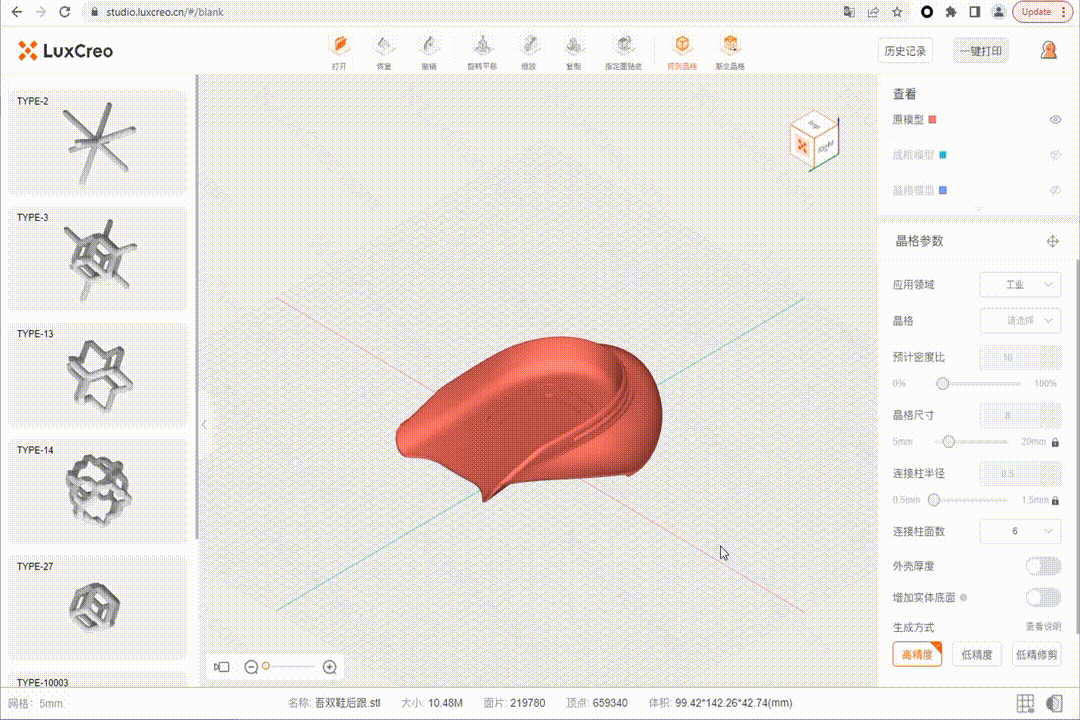Click the red shoe heel model in viewport

[x=529, y=417]
